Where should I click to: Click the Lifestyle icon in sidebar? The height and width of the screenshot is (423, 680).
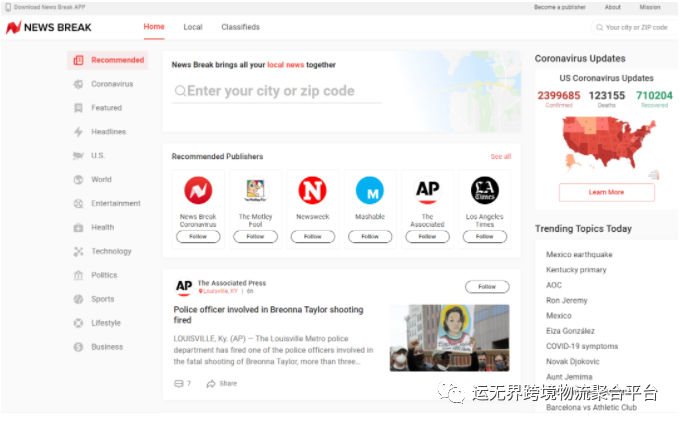(x=78, y=323)
